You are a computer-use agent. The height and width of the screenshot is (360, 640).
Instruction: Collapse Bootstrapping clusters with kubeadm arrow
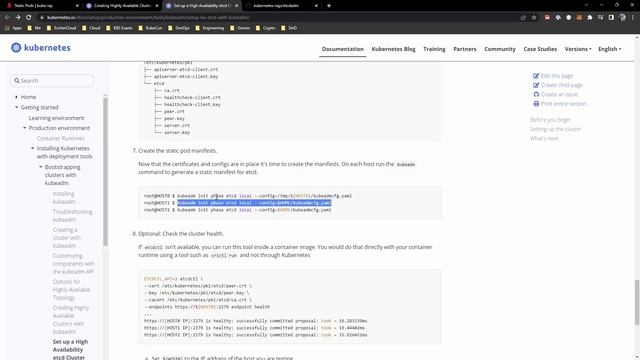pyautogui.click(x=40, y=167)
